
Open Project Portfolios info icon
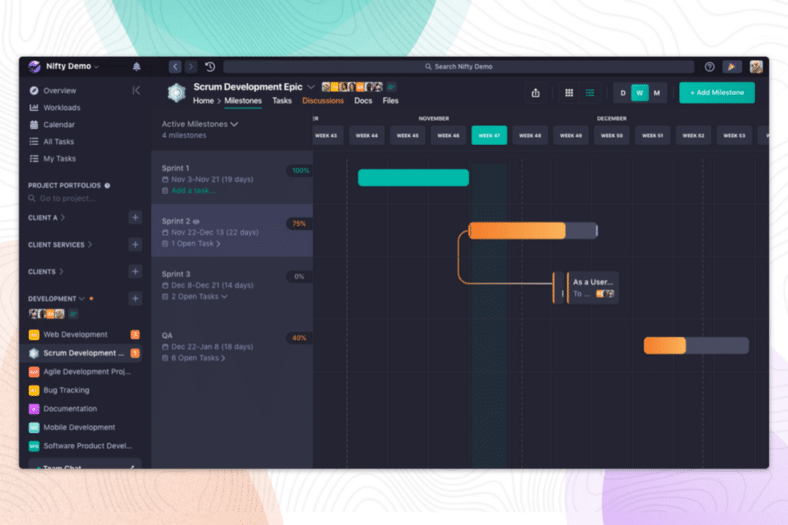(x=107, y=185)
